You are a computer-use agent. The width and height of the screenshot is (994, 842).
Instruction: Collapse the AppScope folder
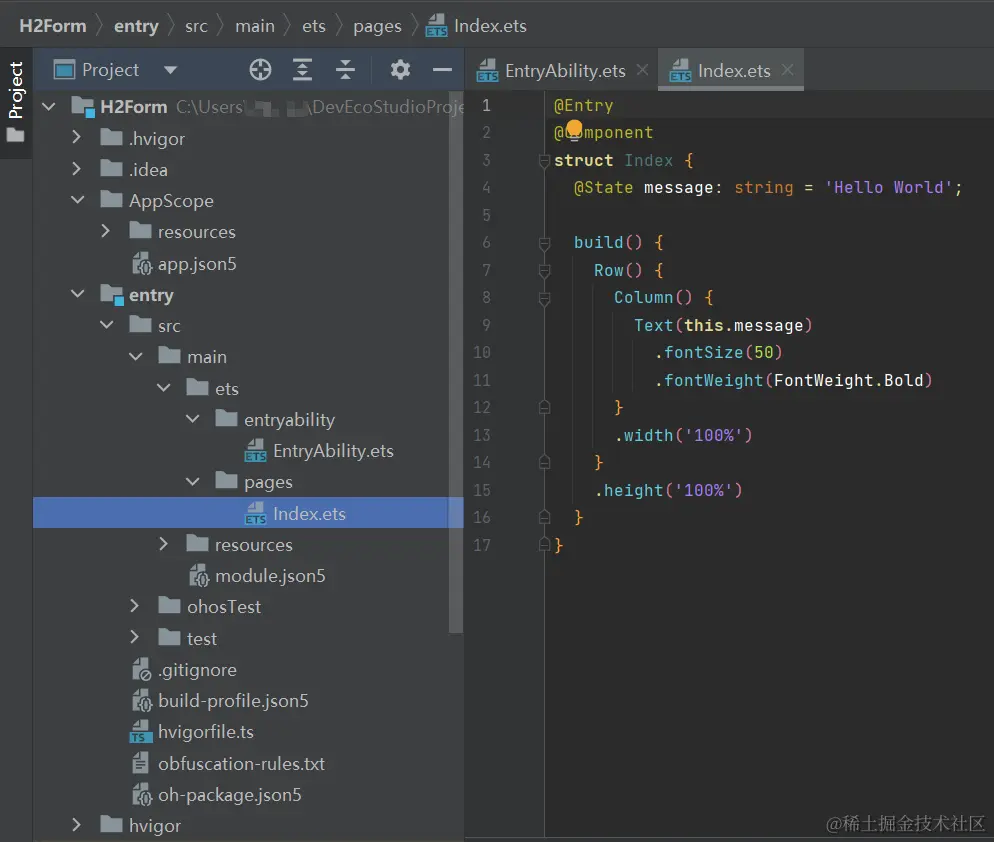point(77,200)
